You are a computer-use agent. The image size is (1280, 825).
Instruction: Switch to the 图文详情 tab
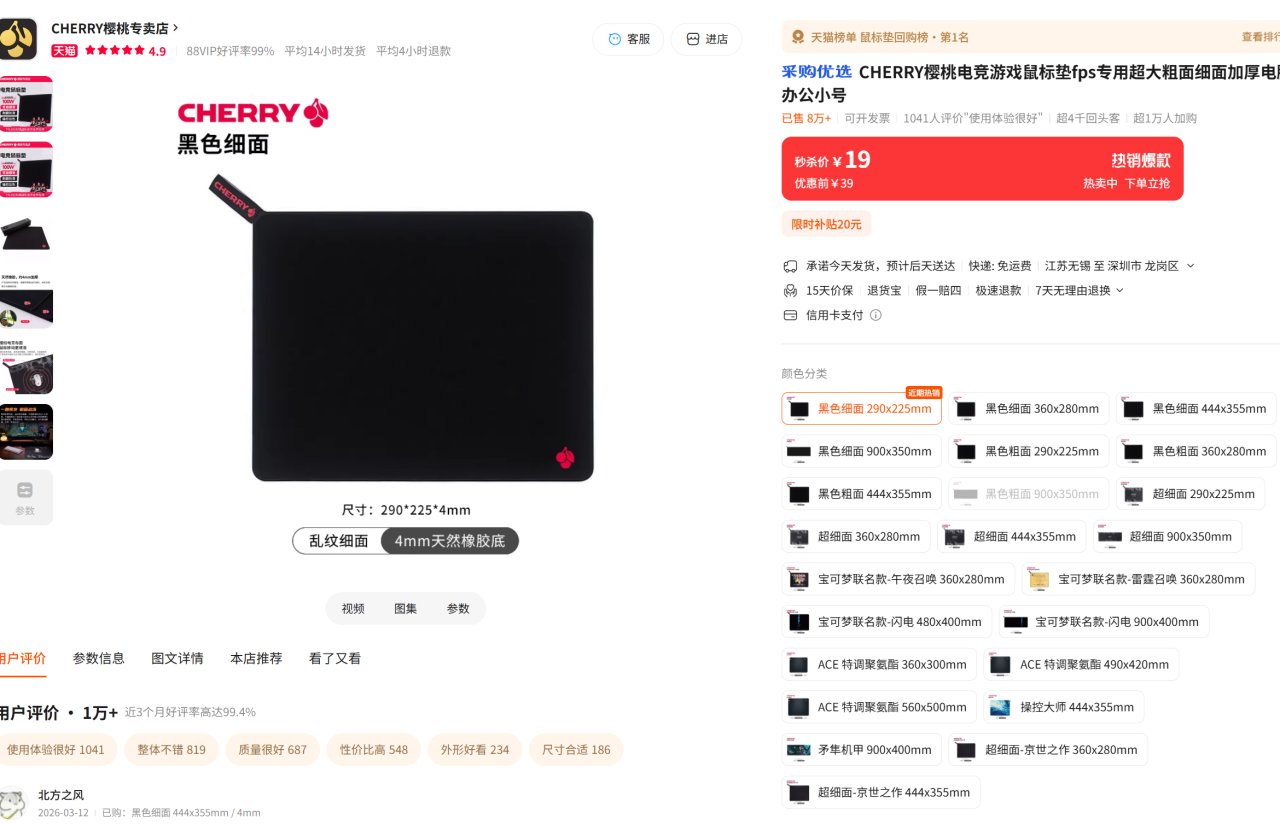point(177,658)
